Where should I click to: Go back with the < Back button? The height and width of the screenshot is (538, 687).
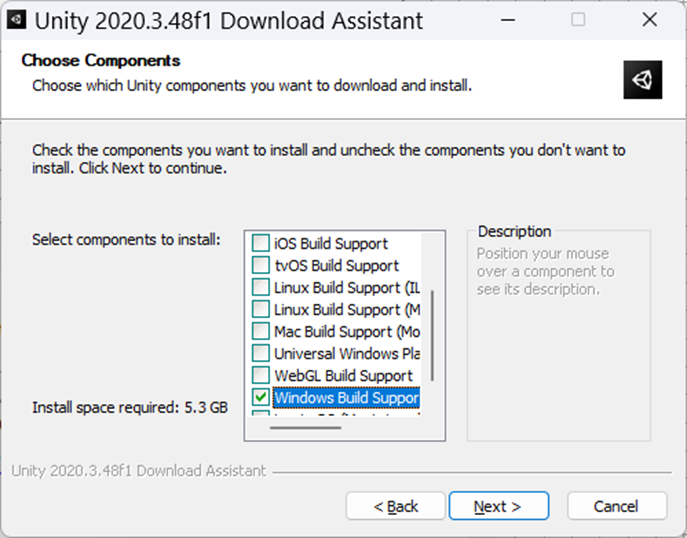click(x=395, y=506)
